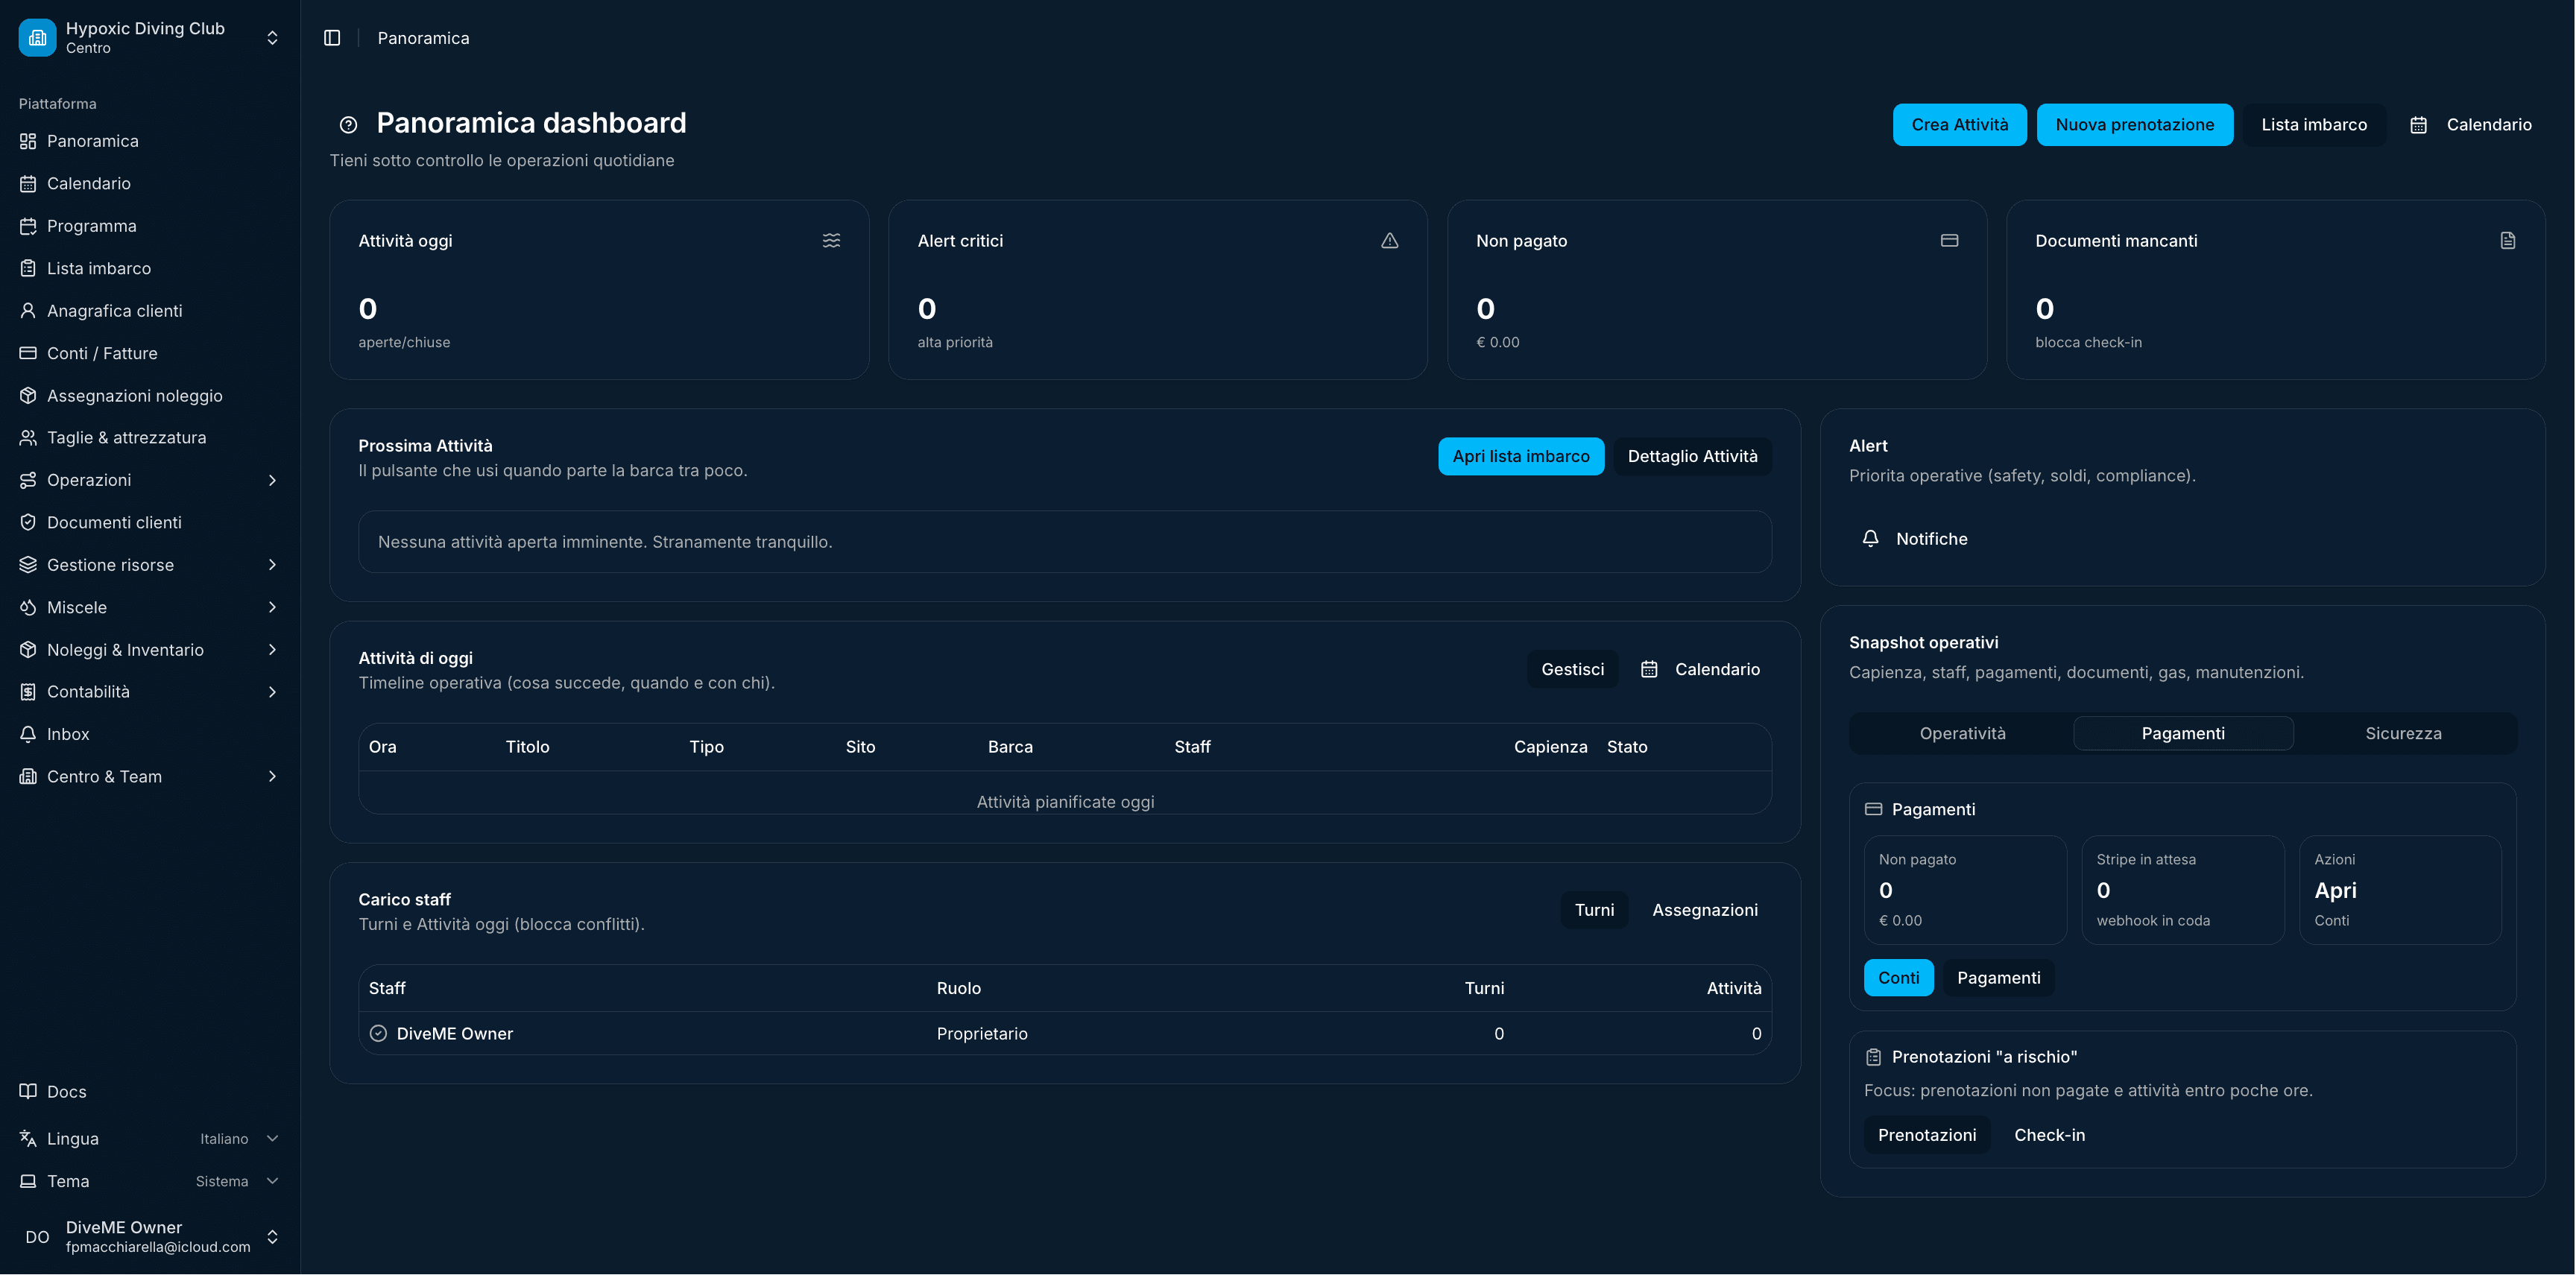The image size is (2576, 1275).
Task: Click the blue Conti button
Action: pyautogui.click(x=1898, y=979)
